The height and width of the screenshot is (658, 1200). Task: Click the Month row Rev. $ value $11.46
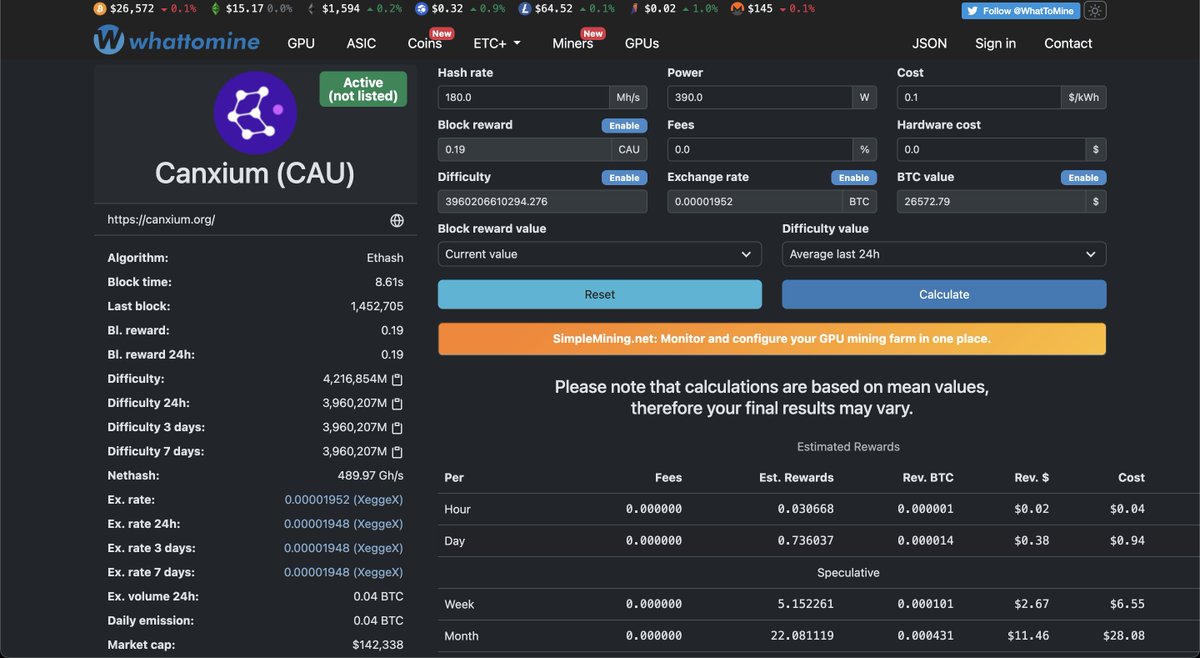tap(1030, 636)
